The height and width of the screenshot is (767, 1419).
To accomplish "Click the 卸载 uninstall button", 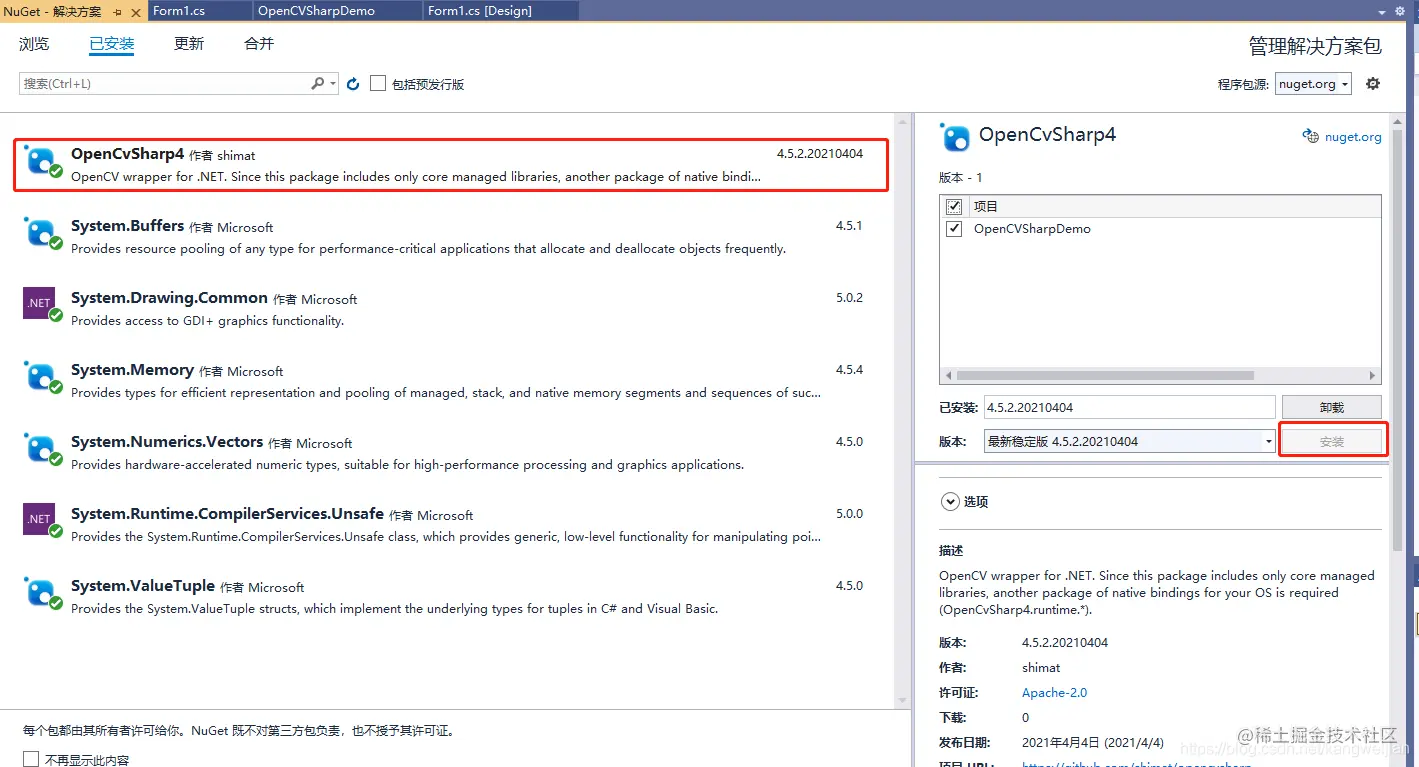I will pyautogui.click(x=1331, y=408).
